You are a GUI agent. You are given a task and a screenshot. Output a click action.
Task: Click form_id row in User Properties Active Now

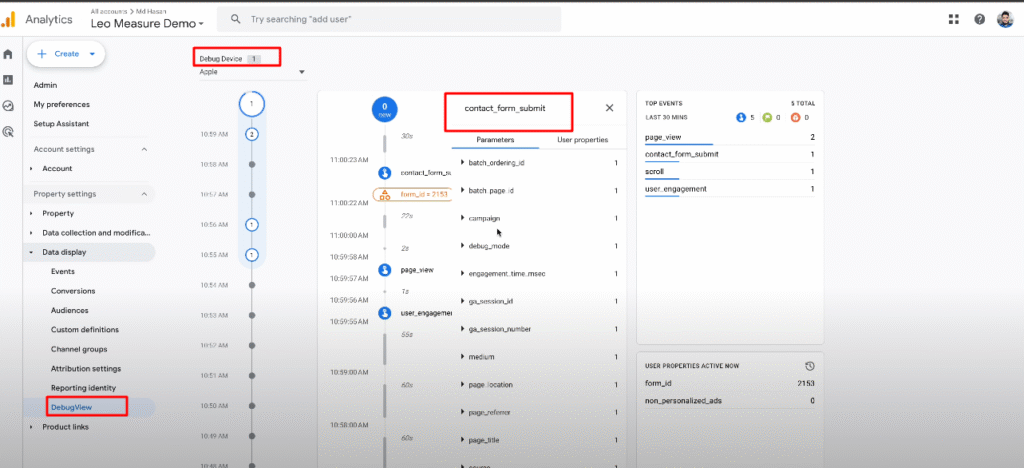click(729, 384)
